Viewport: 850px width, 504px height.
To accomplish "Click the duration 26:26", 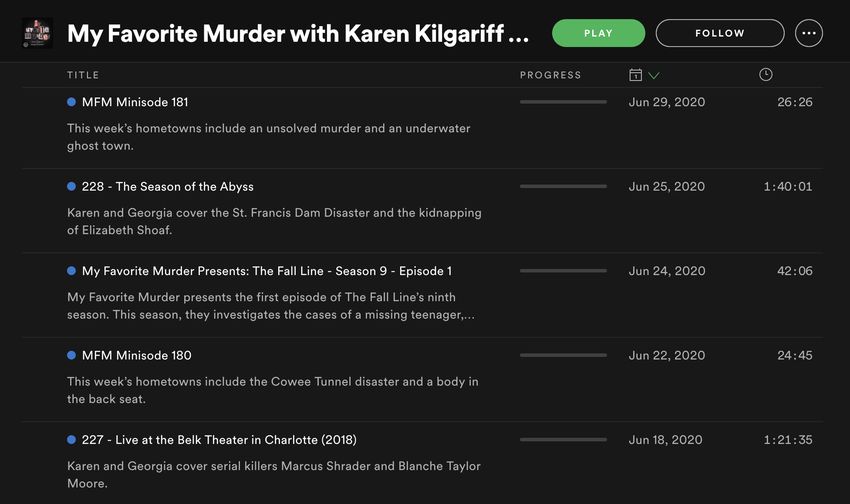I will (795, 102).
